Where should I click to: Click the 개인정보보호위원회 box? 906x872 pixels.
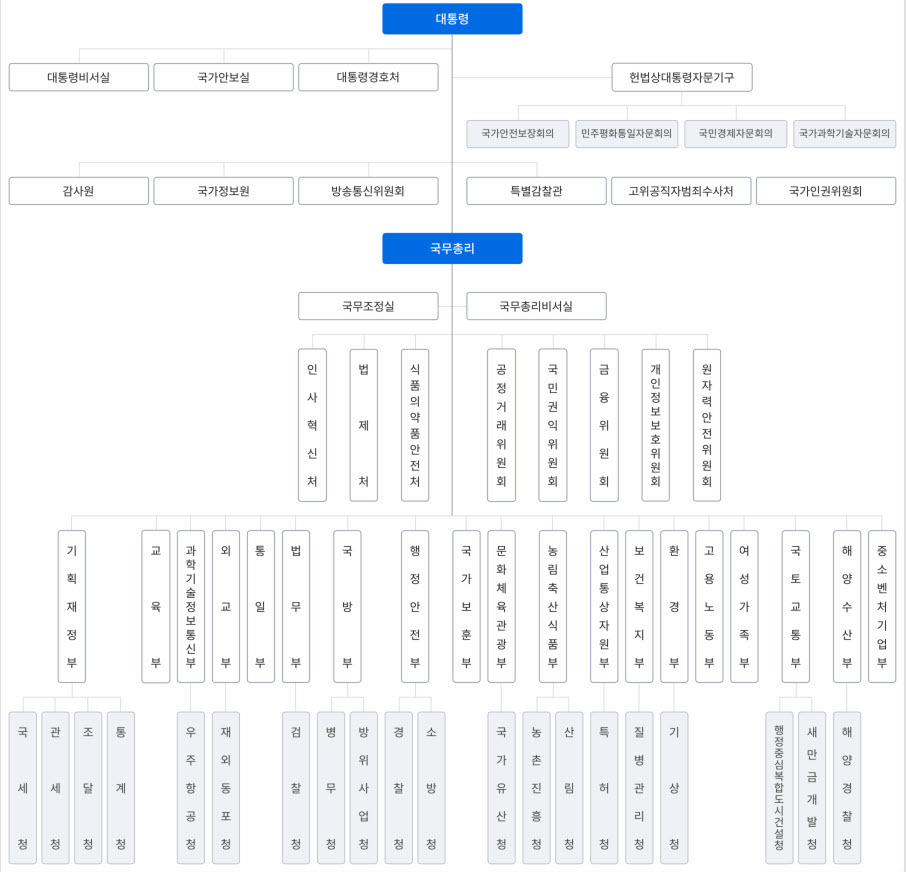tap(656, 425)
